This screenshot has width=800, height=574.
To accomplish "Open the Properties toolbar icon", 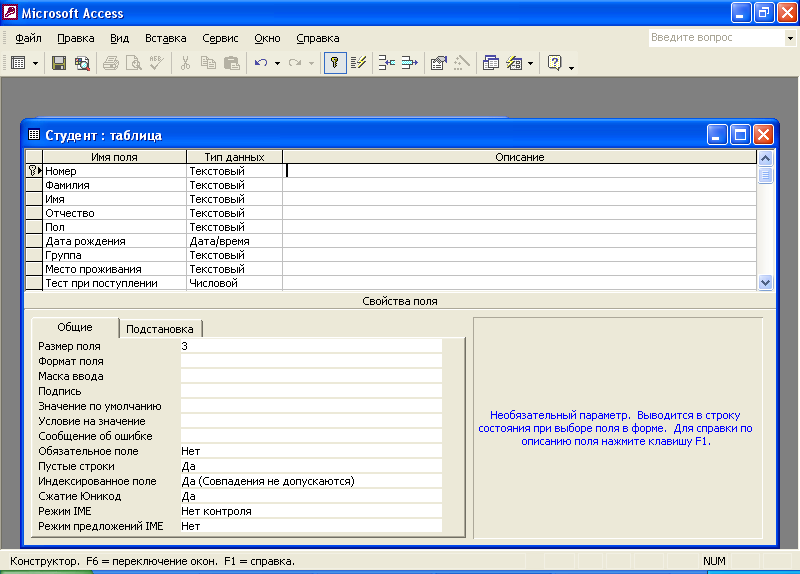I will (439, 63).
